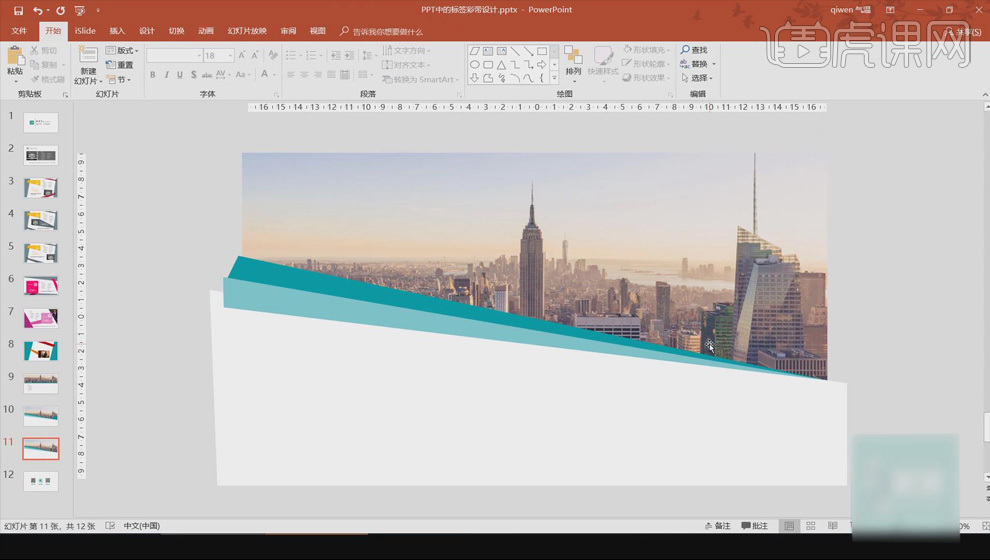This screenshot has width=990, height=560.
Task: Click the New Slide icon
Action: [88, 56]
